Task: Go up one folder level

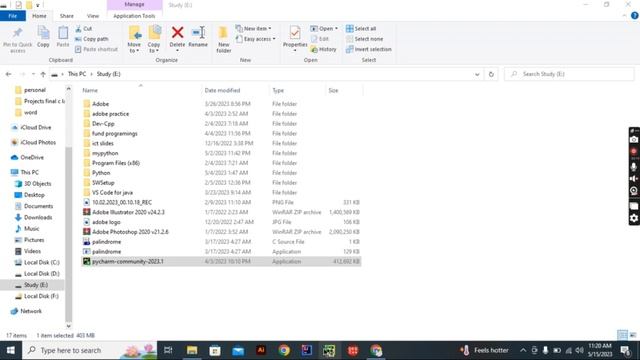Action: coord(43,74)
